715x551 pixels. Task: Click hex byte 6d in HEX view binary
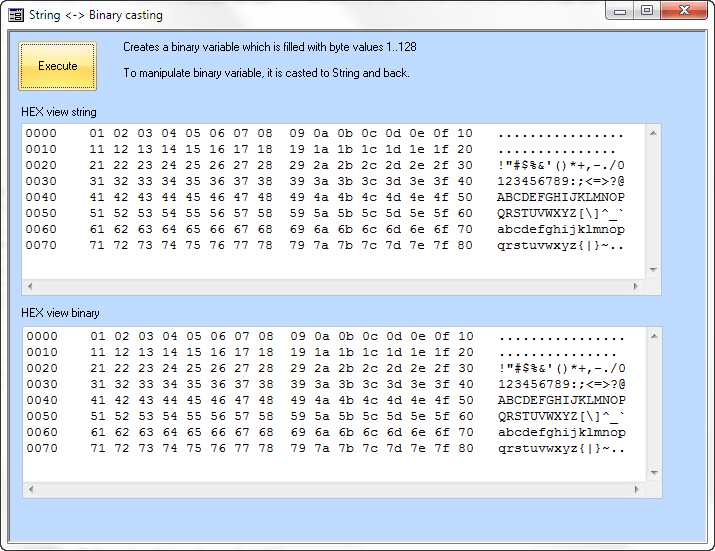[x=394, y=432]
